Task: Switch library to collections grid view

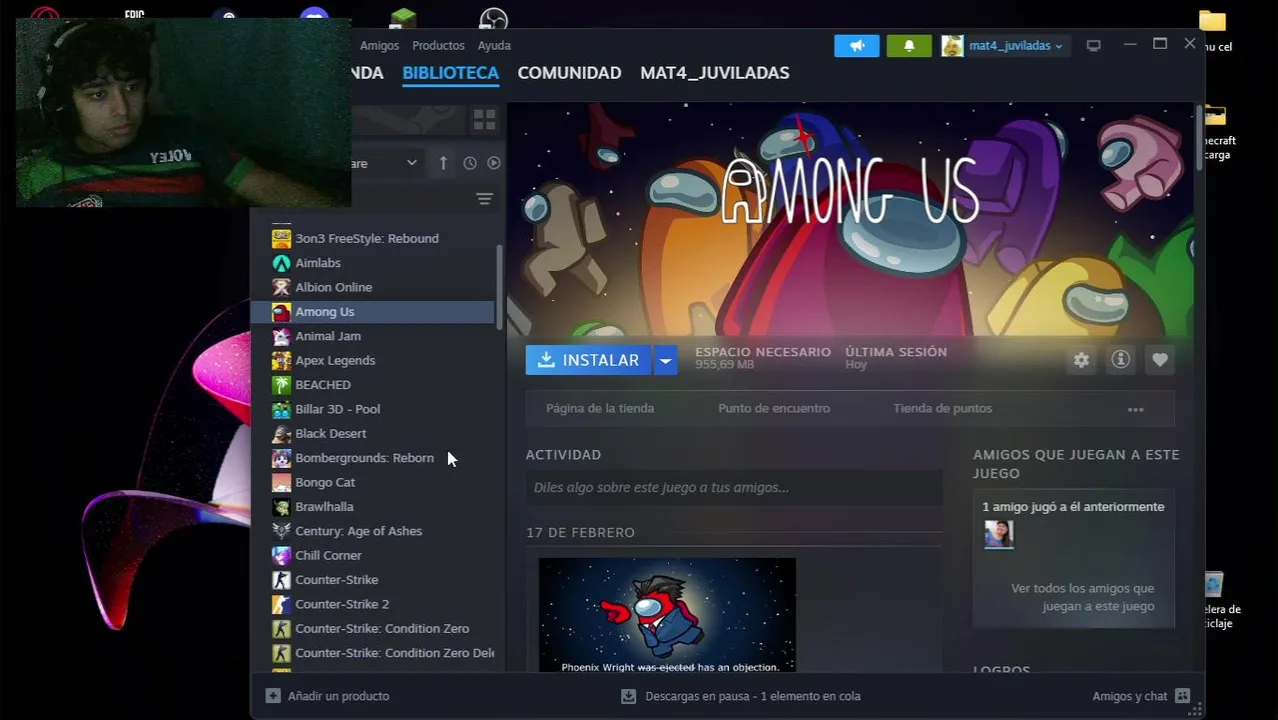Action: [485, 120]
